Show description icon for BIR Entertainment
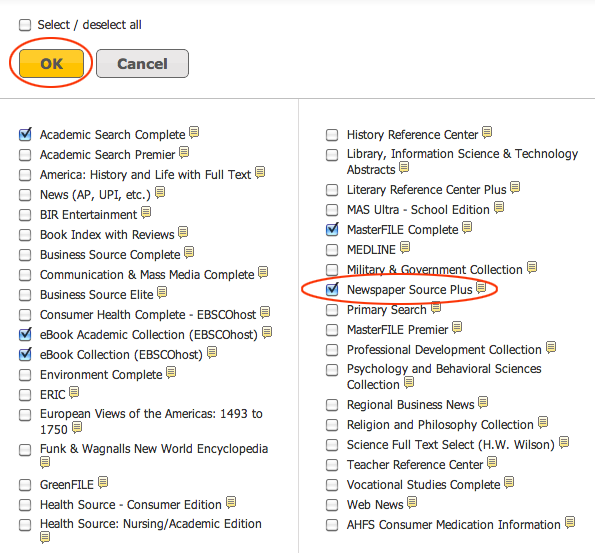This screenshot has width=595, height=553. (146, 213)
